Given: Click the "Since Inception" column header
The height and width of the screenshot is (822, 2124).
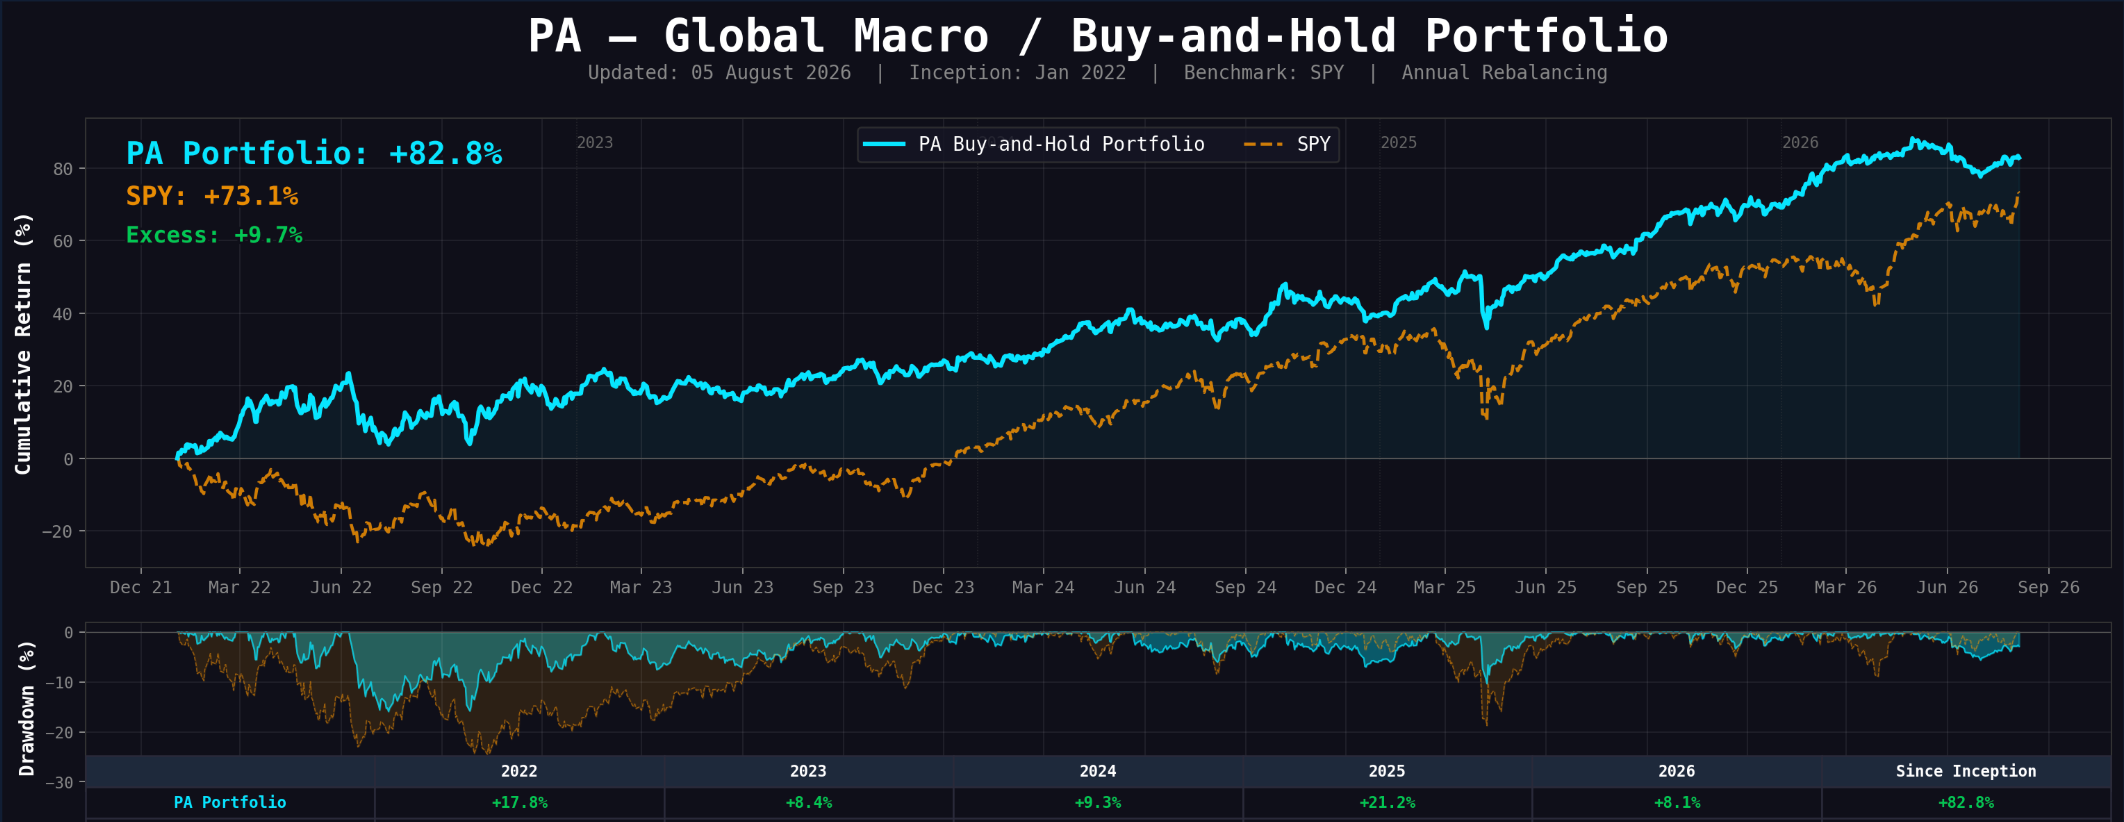Looking at the screenshot, I should click(1966, 771).
